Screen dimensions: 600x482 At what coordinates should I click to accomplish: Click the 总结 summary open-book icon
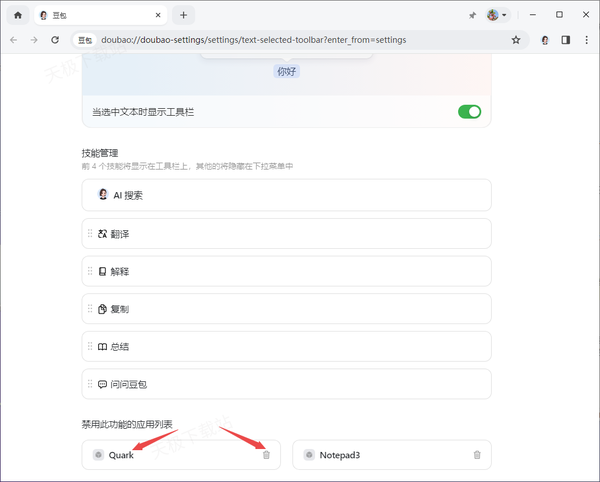click(102, 346)
